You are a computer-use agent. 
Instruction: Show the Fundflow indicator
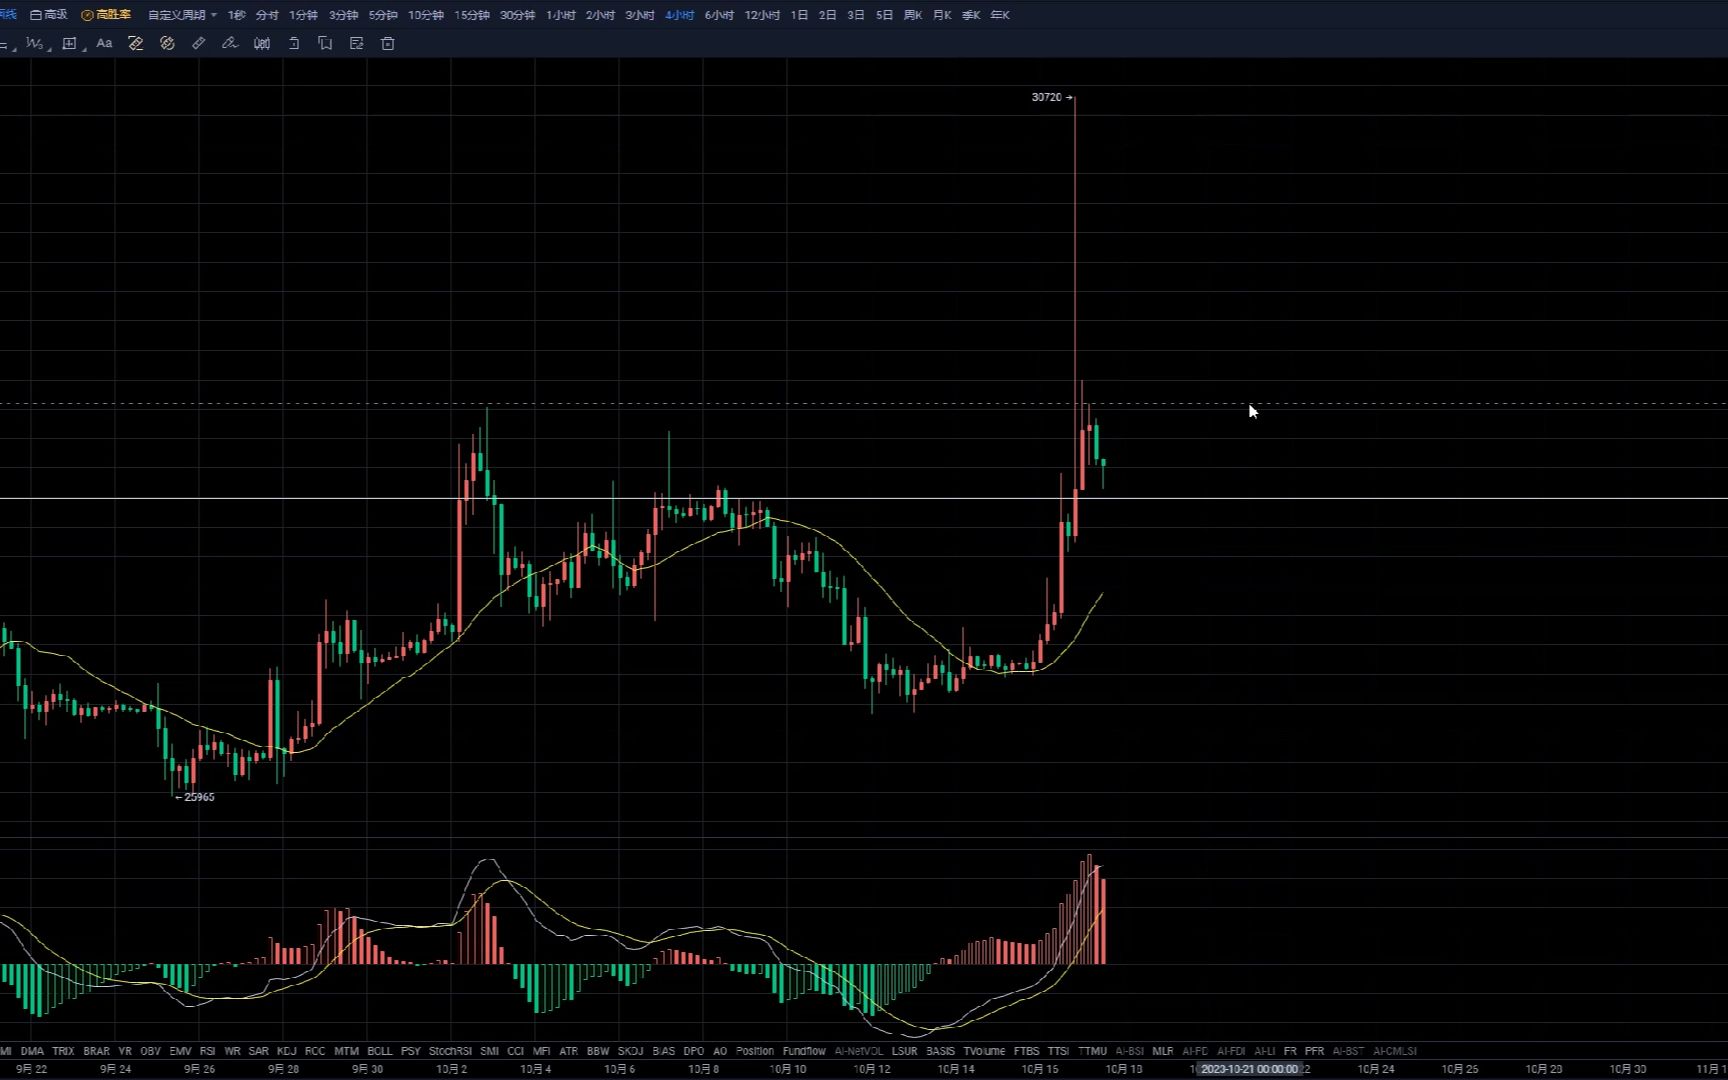click(x=804, y=1051)
